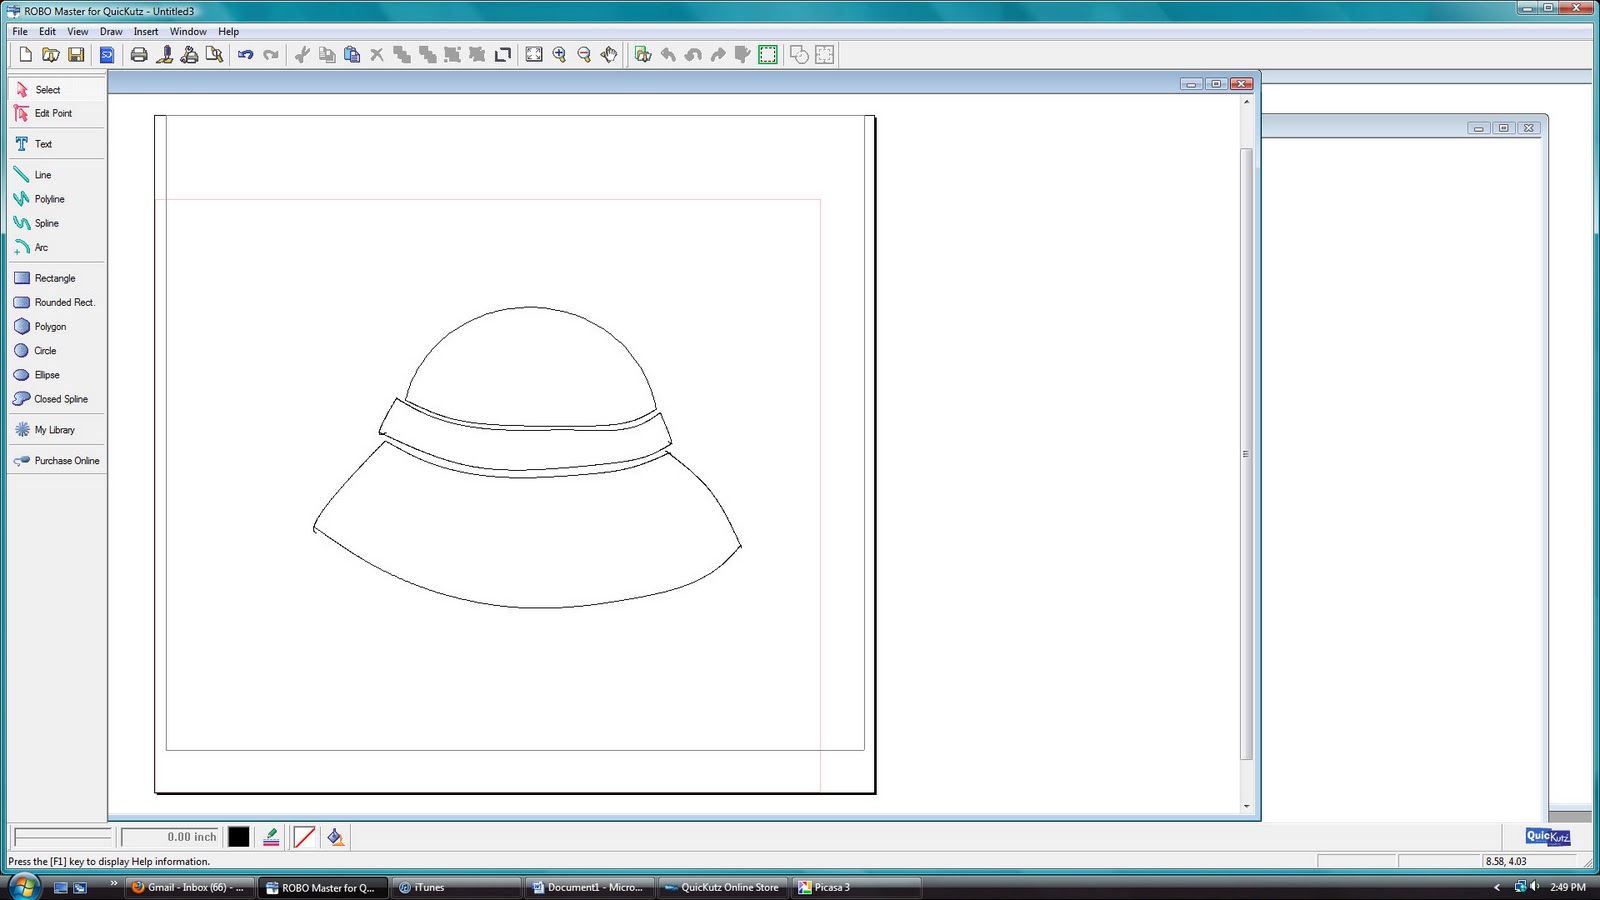This screenshot has width=1600, height=900.
Task: Select the pan hand tool
Action: pyautogui.click(x=609, y=55)
